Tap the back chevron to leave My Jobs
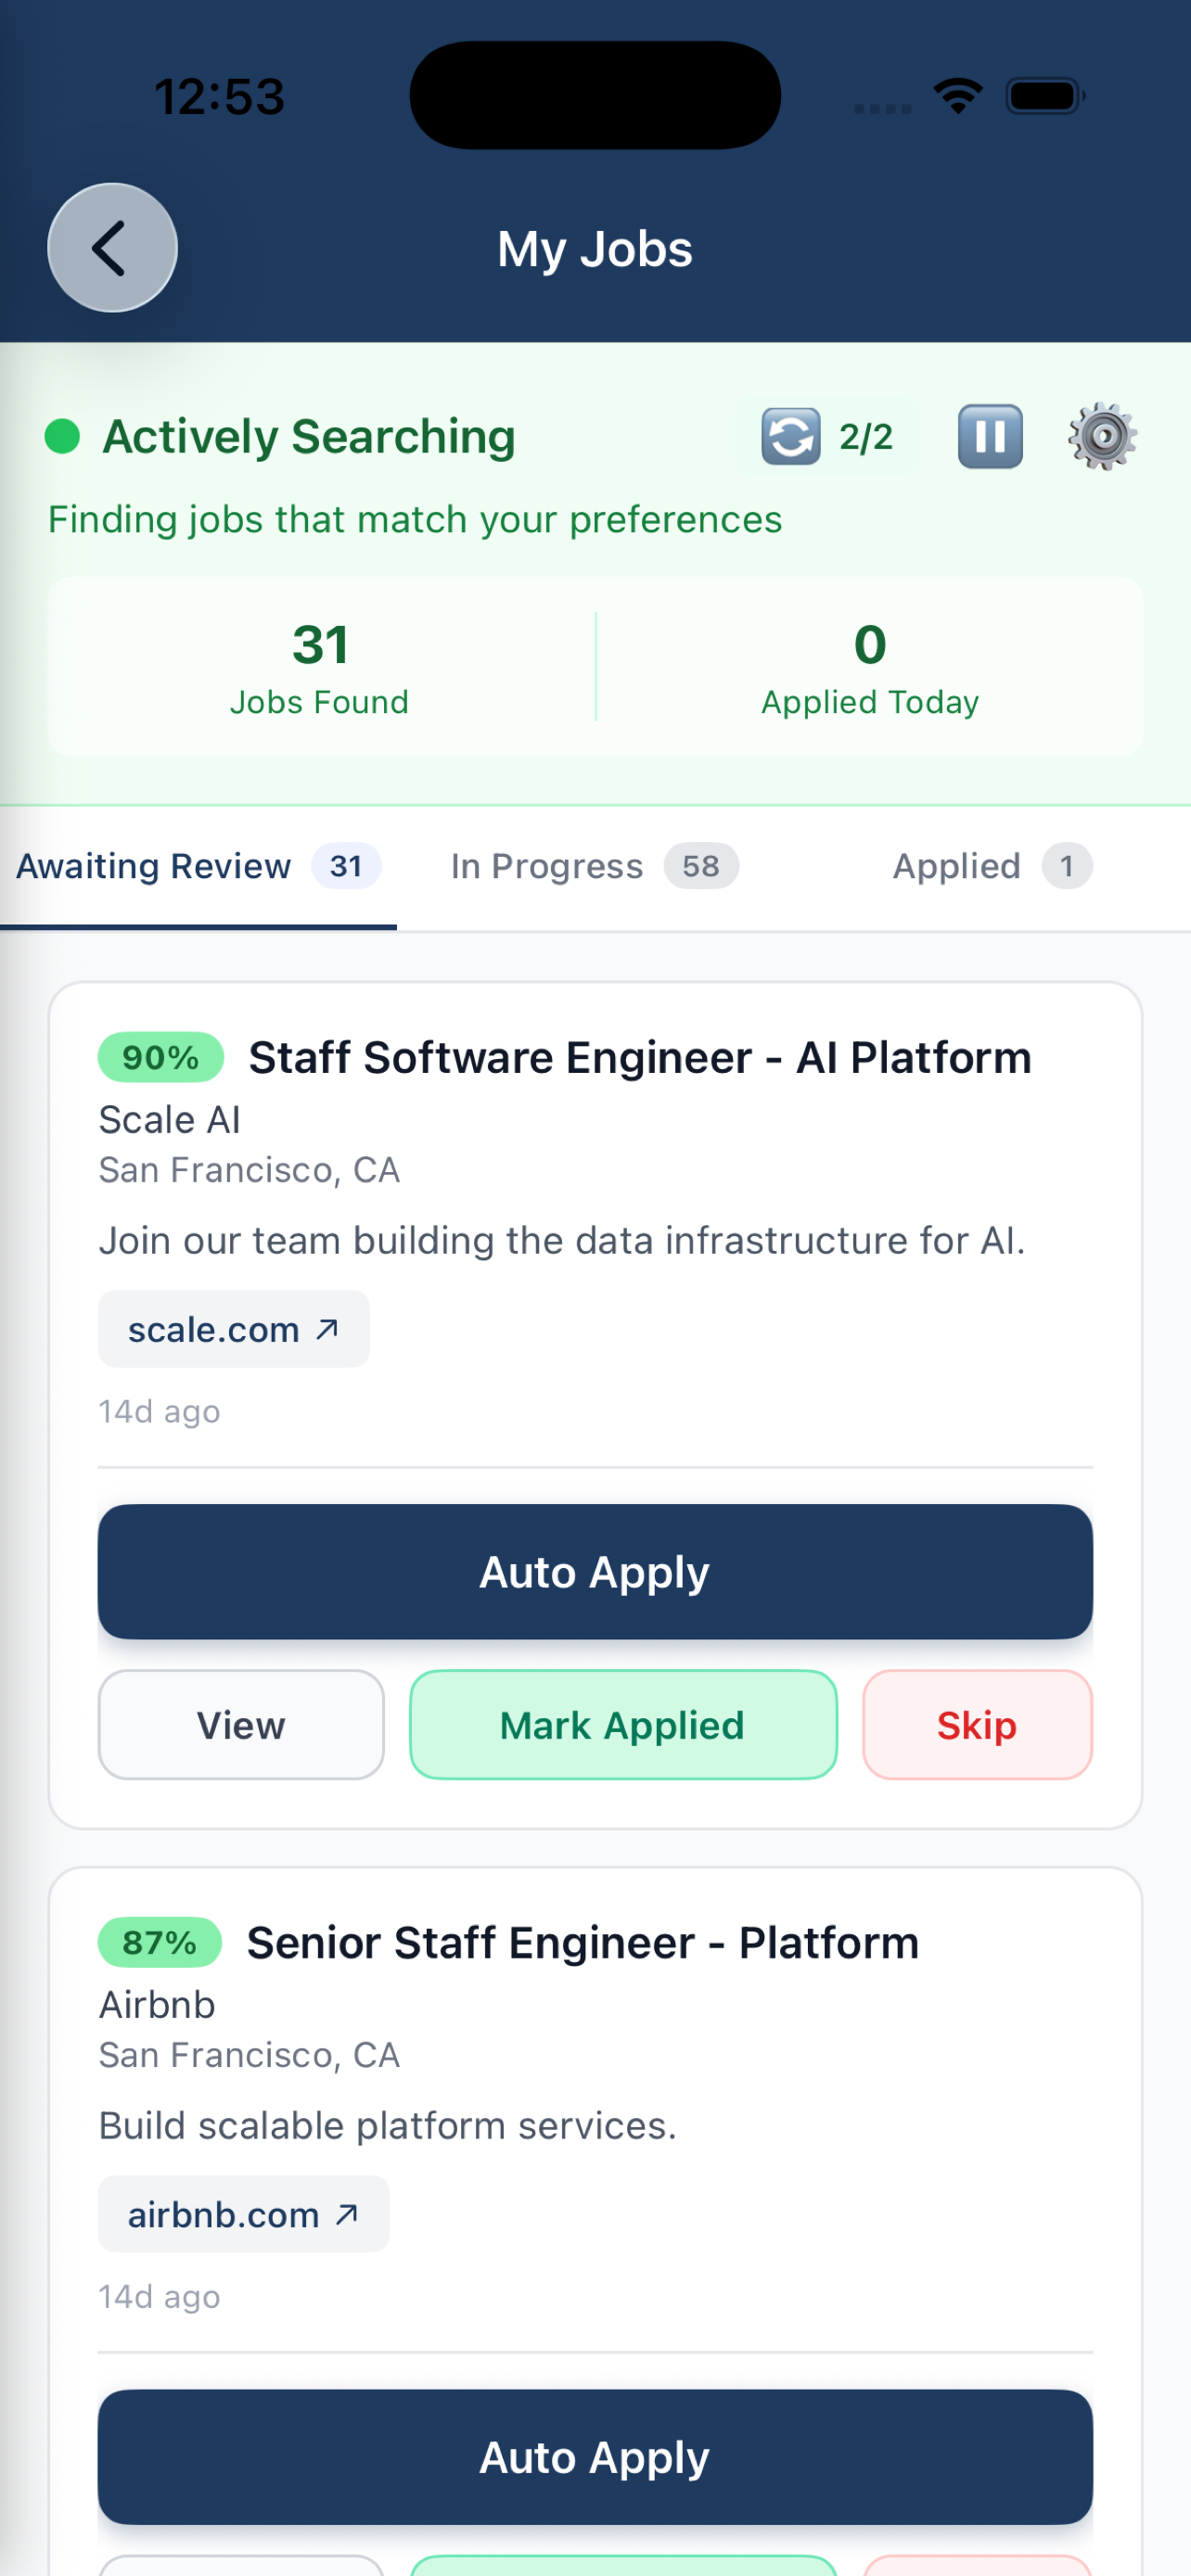Image resolution: width=1191 pixels, height=2576 pixels. tap(112, 248)
